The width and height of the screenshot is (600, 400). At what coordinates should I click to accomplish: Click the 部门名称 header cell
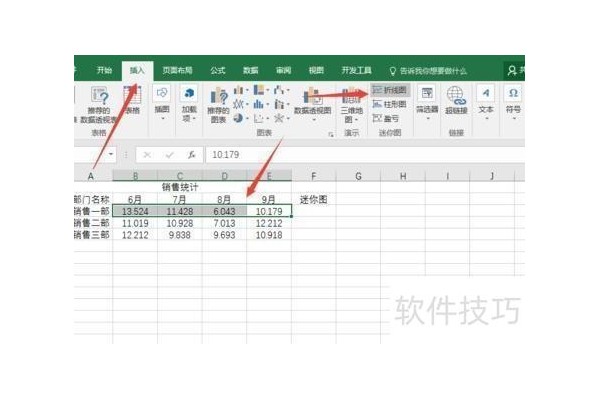coord(93,199)
